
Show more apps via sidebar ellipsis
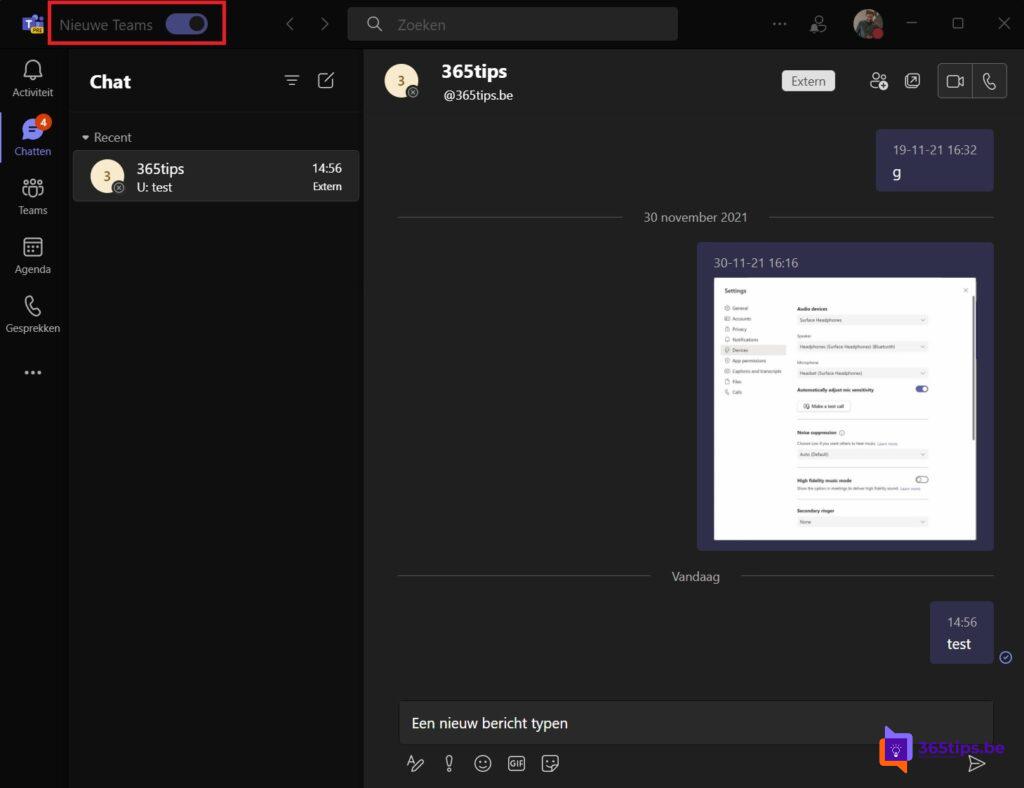pyautogui.click(x=33, y=372)
